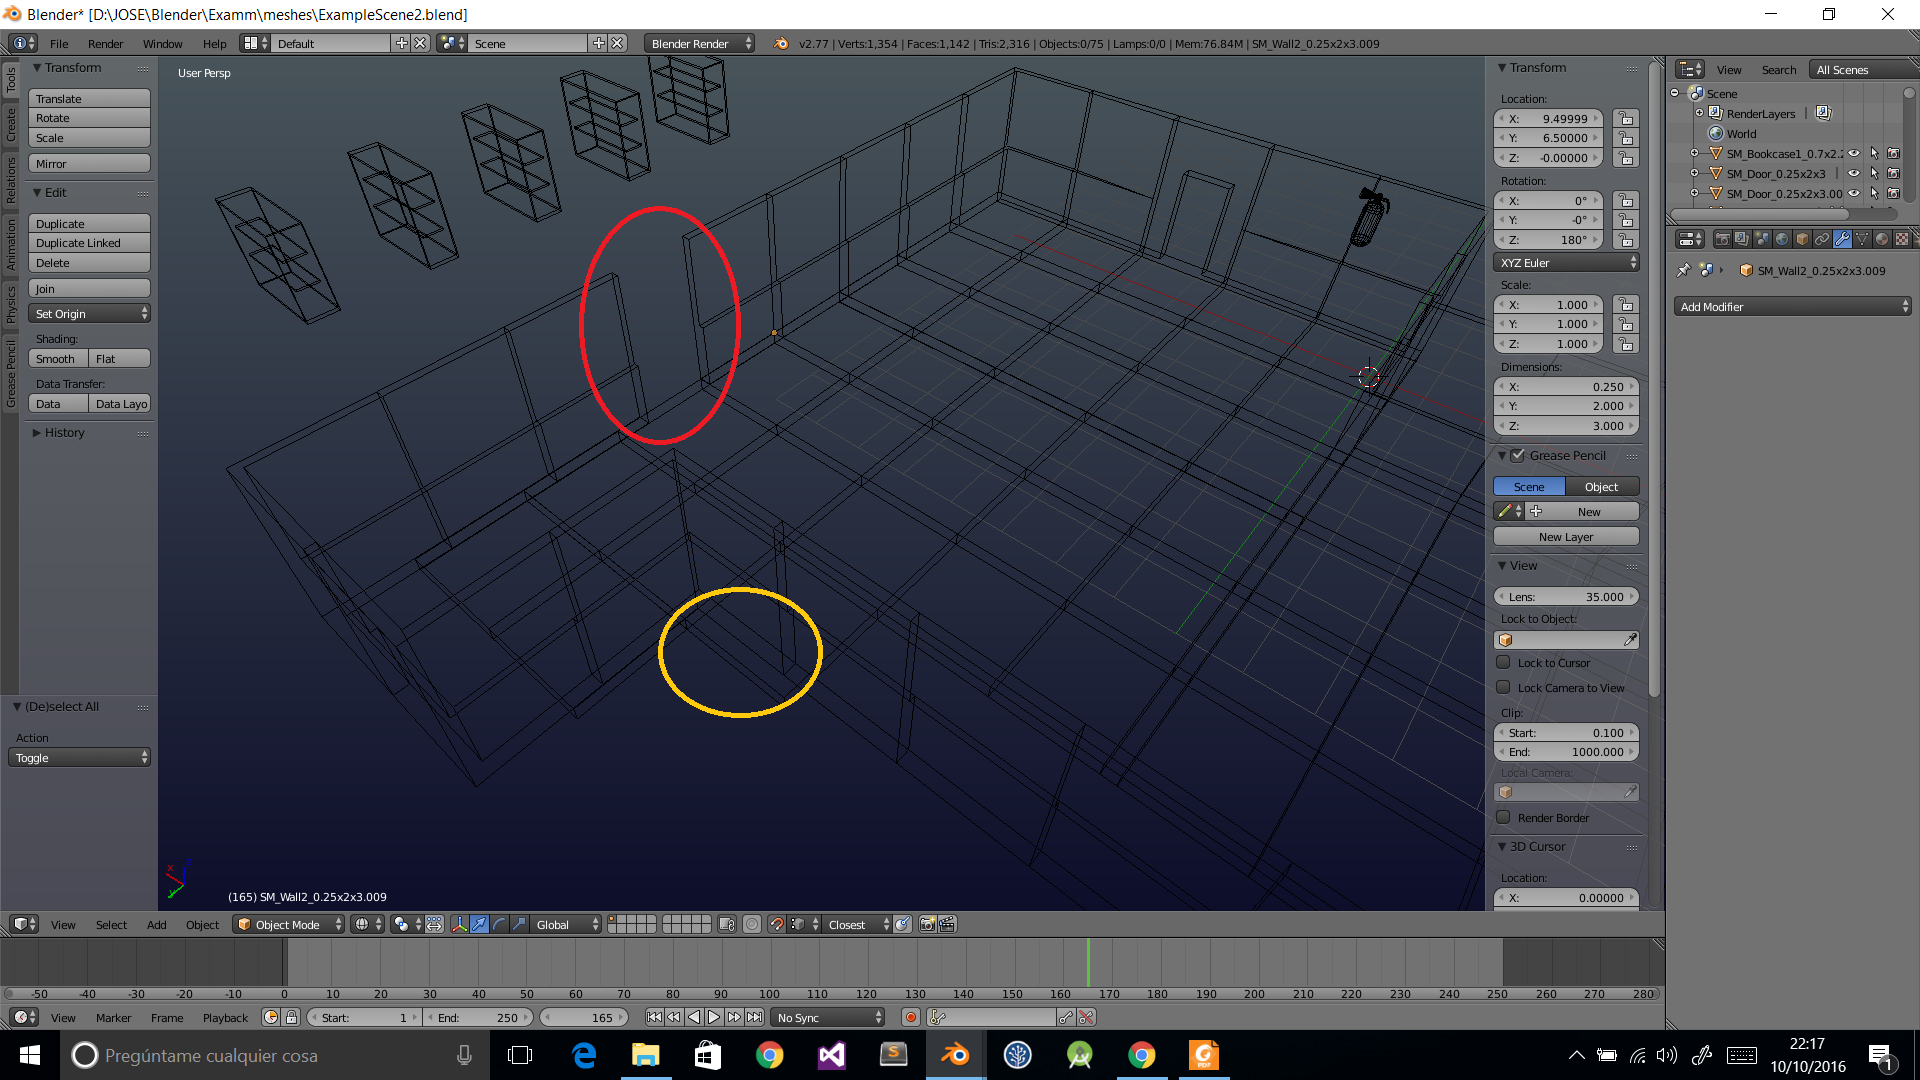
Task: Click the restrict selection arrow for SM_Bookcase1
Action: [x=1874, y=153]
